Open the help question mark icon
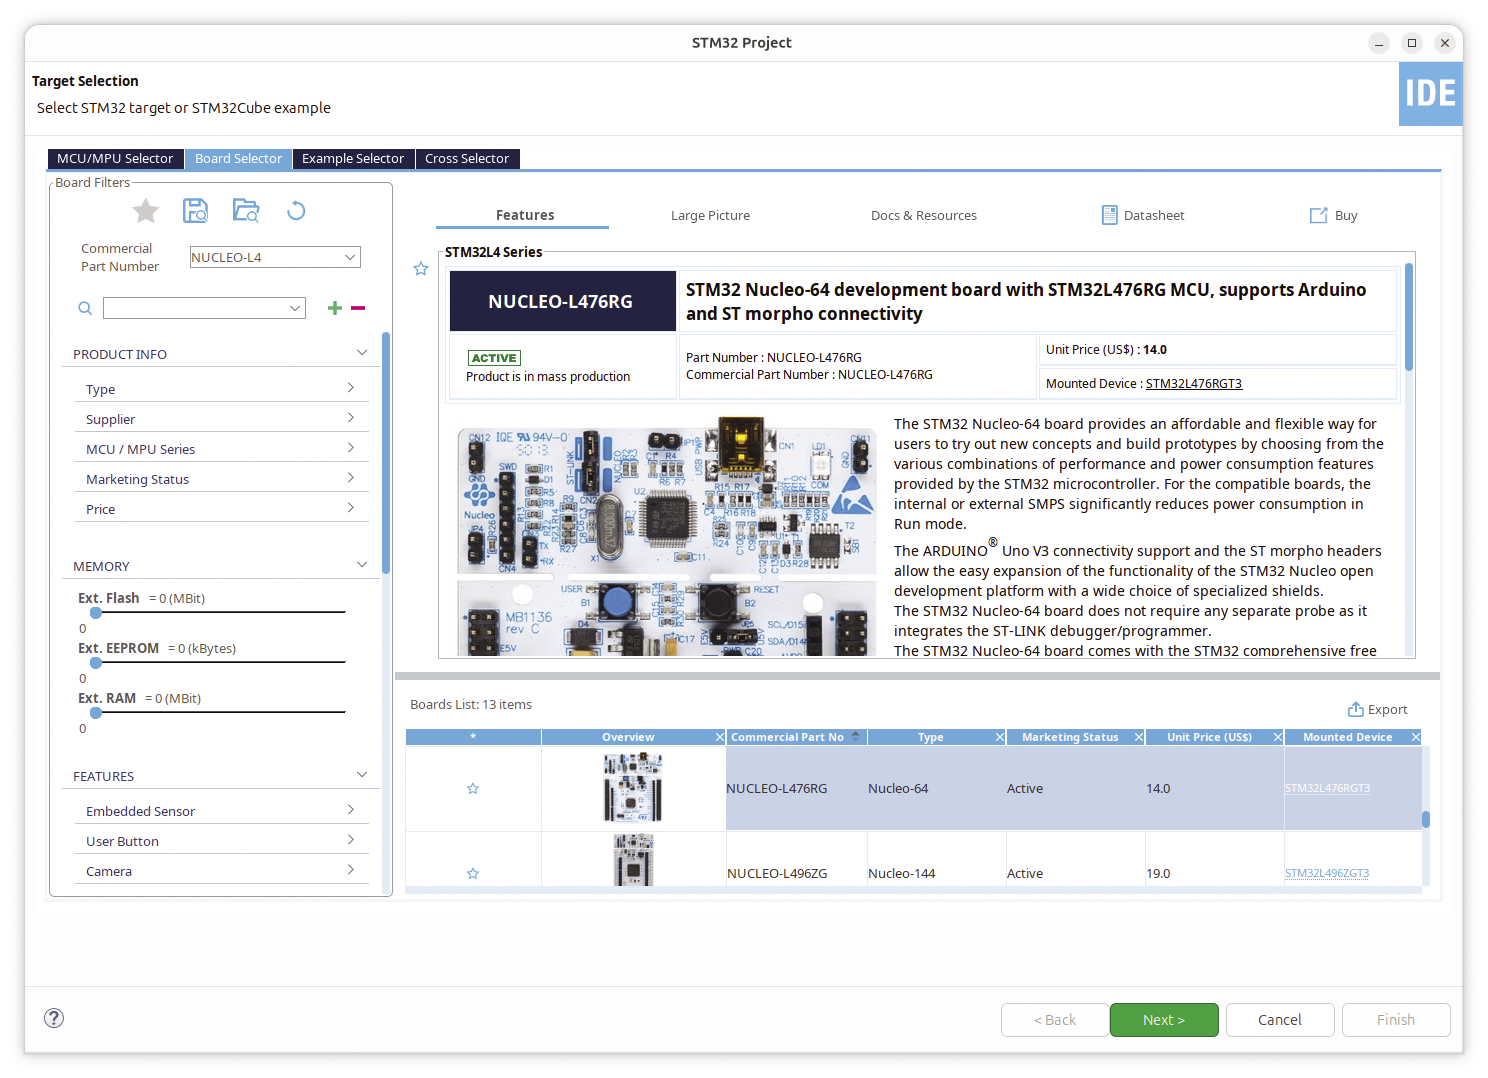Screen dimensions: 1488x1078 pyautogui.click(x=54, y=1018)
